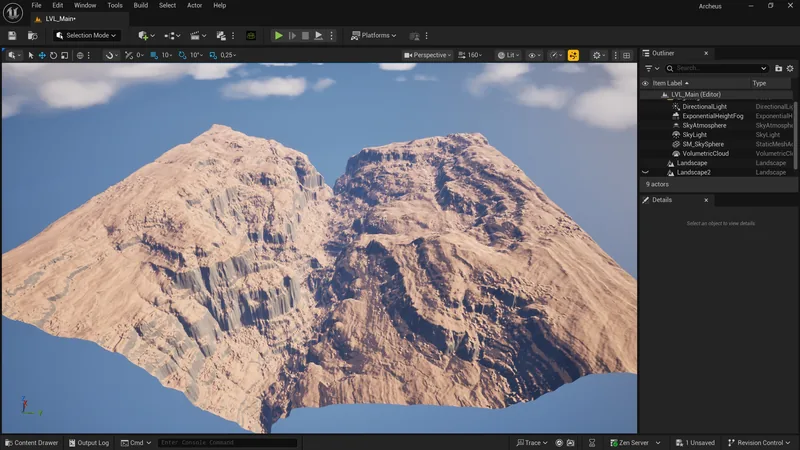Open the Select menu

[x=167, y=5]
